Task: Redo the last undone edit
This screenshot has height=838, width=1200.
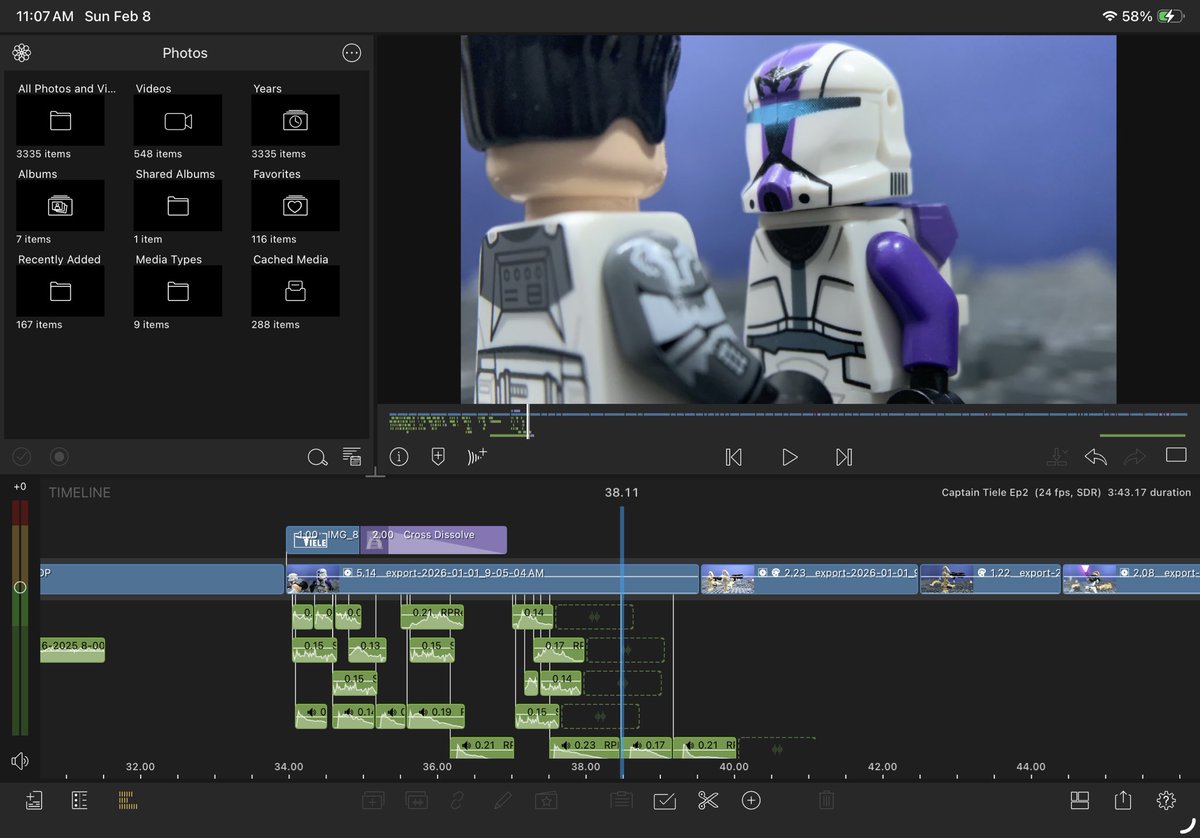Action: (1135, 457)
